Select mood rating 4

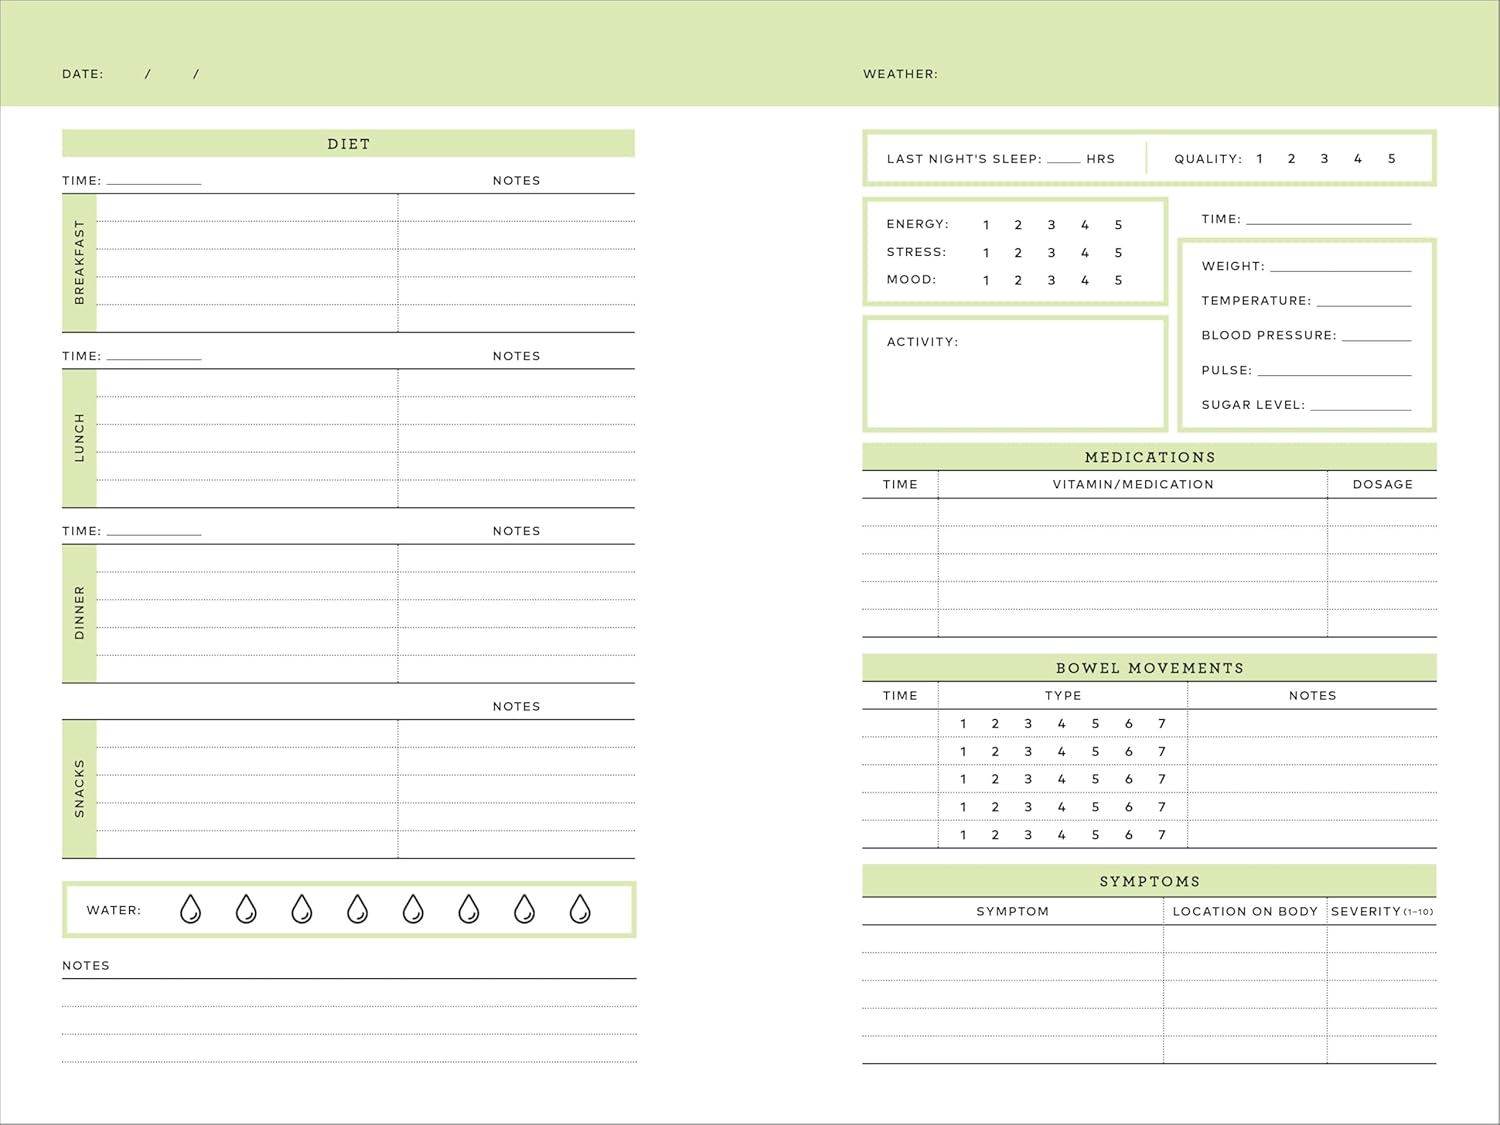1085,281
